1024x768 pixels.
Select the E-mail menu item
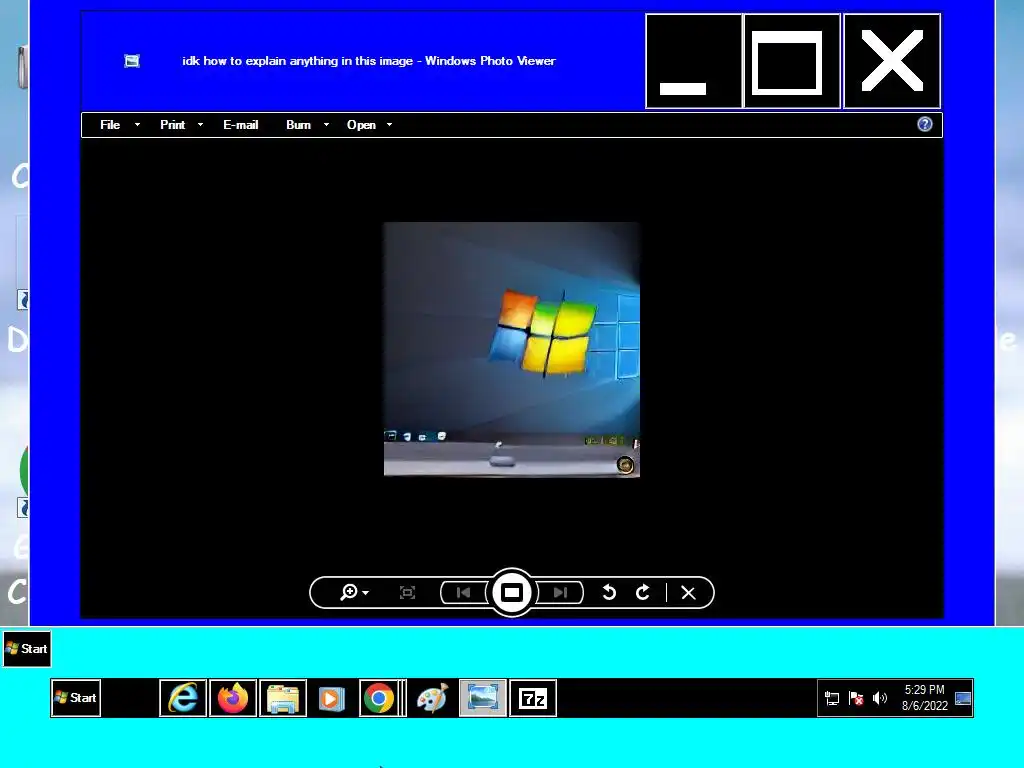240,125
